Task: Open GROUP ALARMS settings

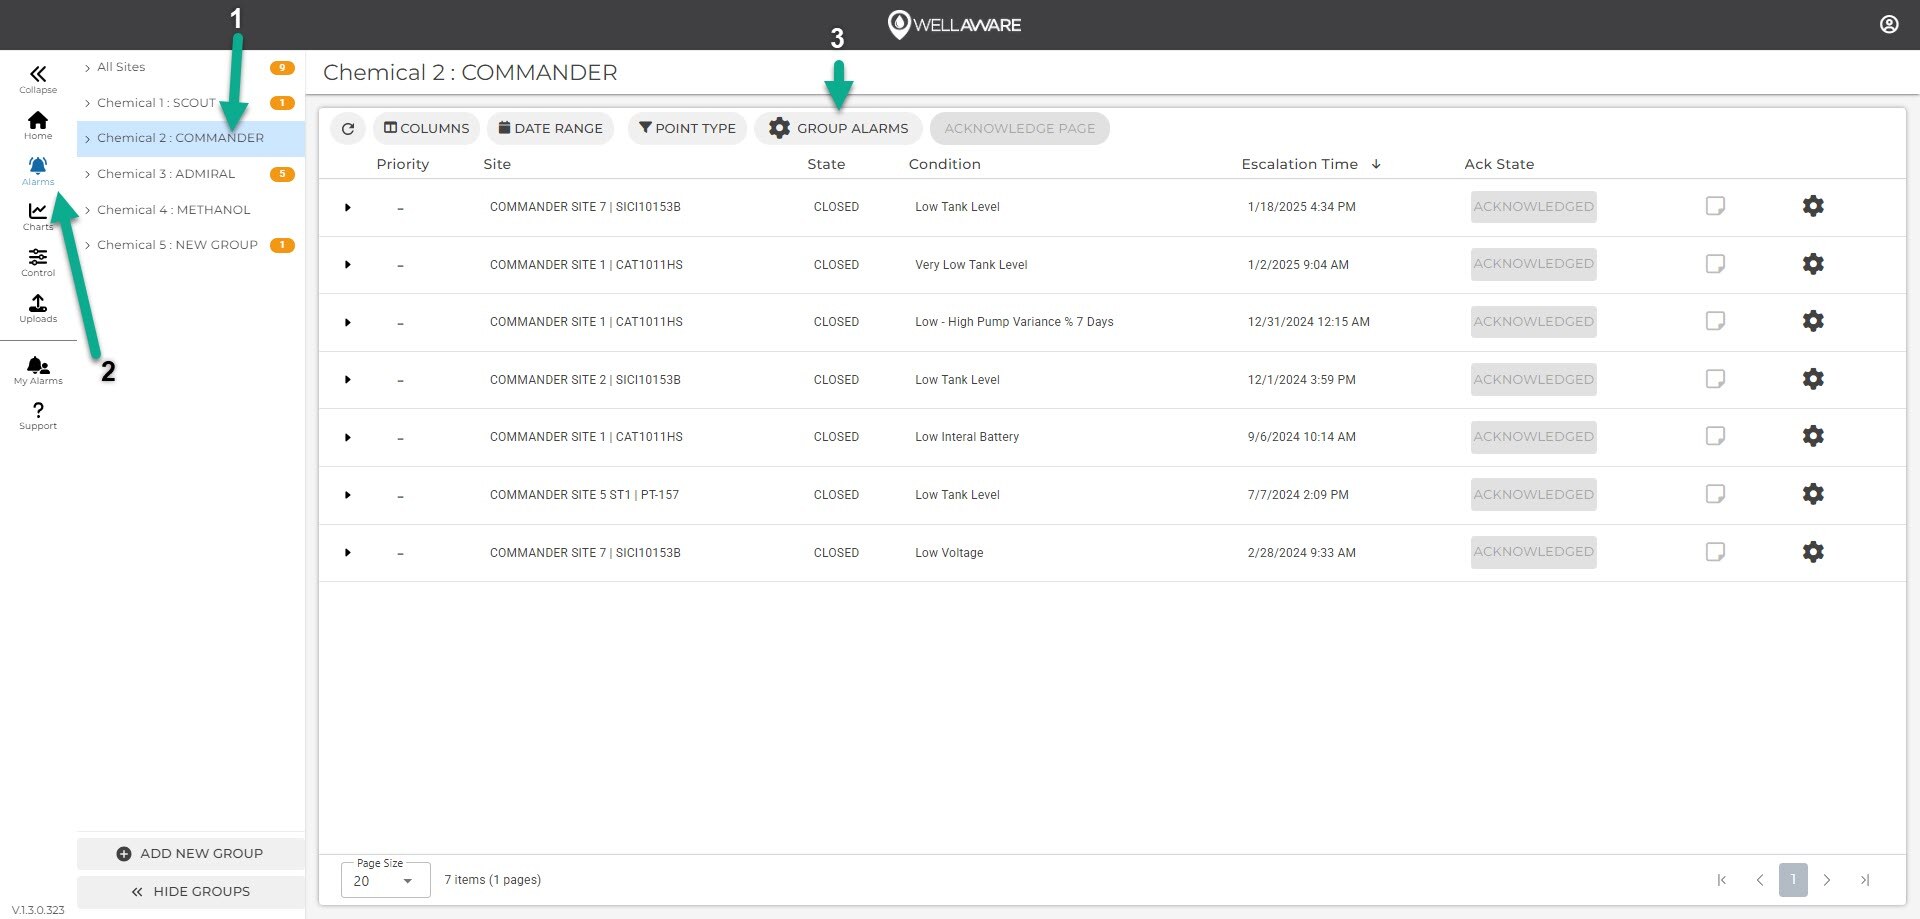Action: (838, 128)
